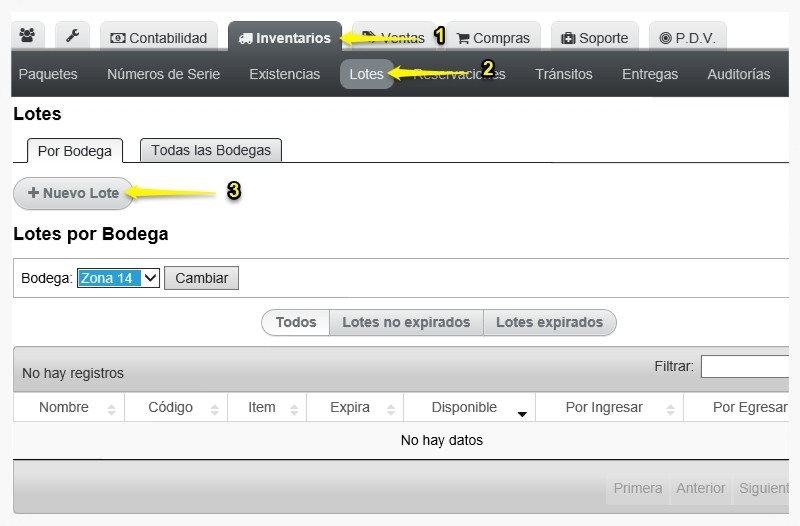Select the Lotes submenu item
This screenshot has height=526, width=800.
click(x=366, y=74)
